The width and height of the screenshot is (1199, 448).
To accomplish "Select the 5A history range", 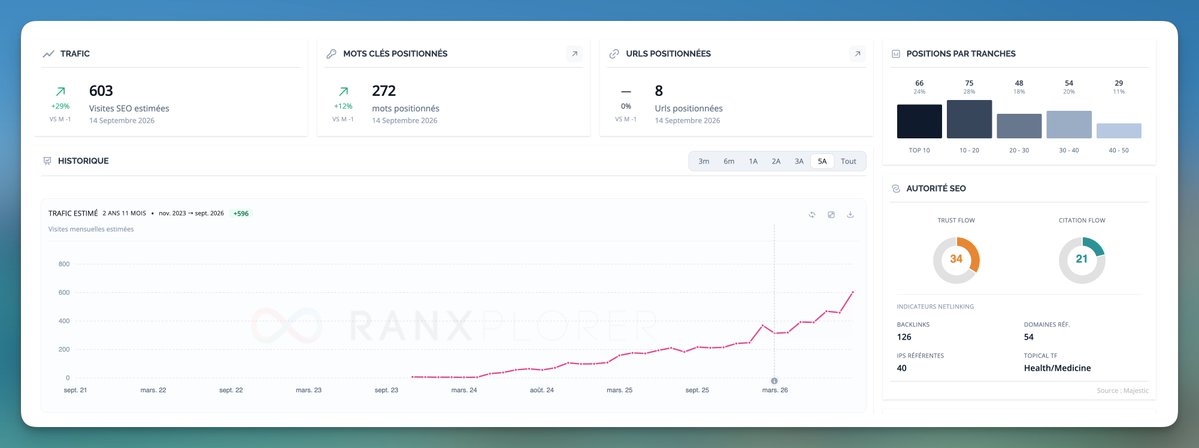I will click(822, 161).
